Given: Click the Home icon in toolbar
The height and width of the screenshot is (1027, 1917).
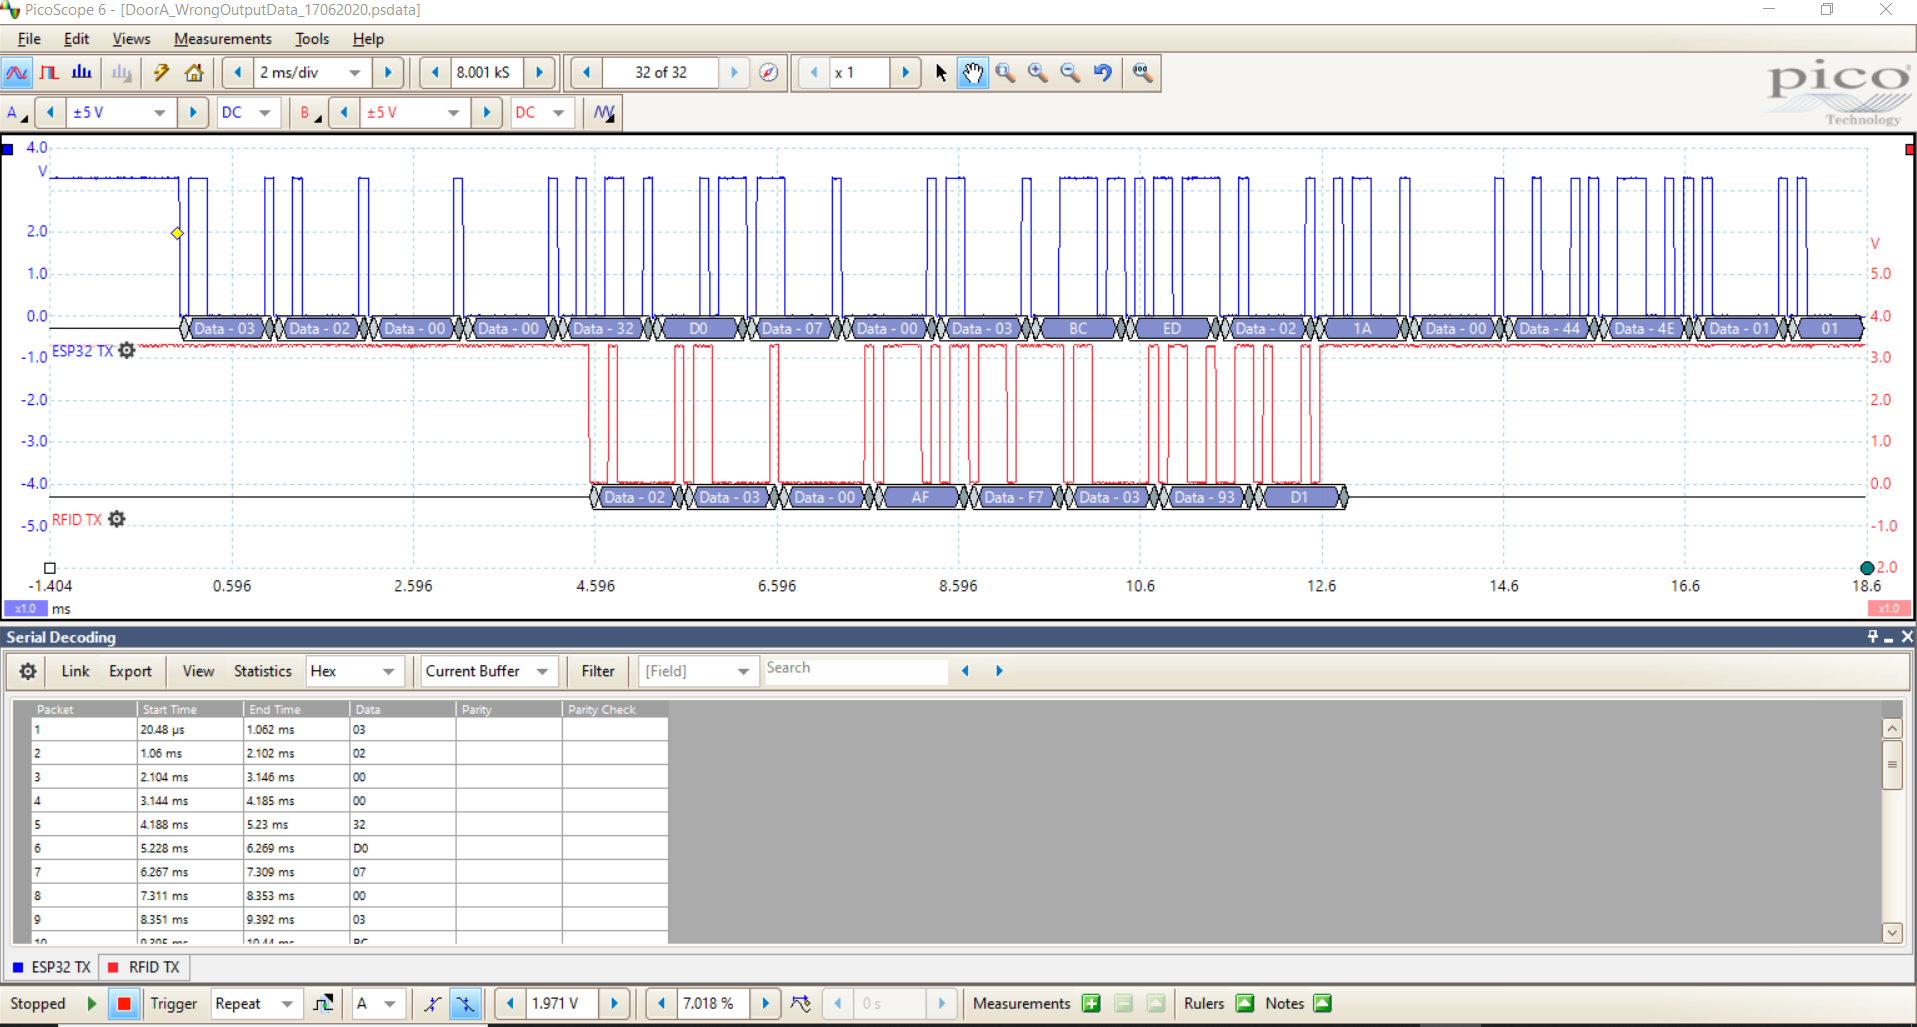Looking at the screenshot, I should coord(194,73).
